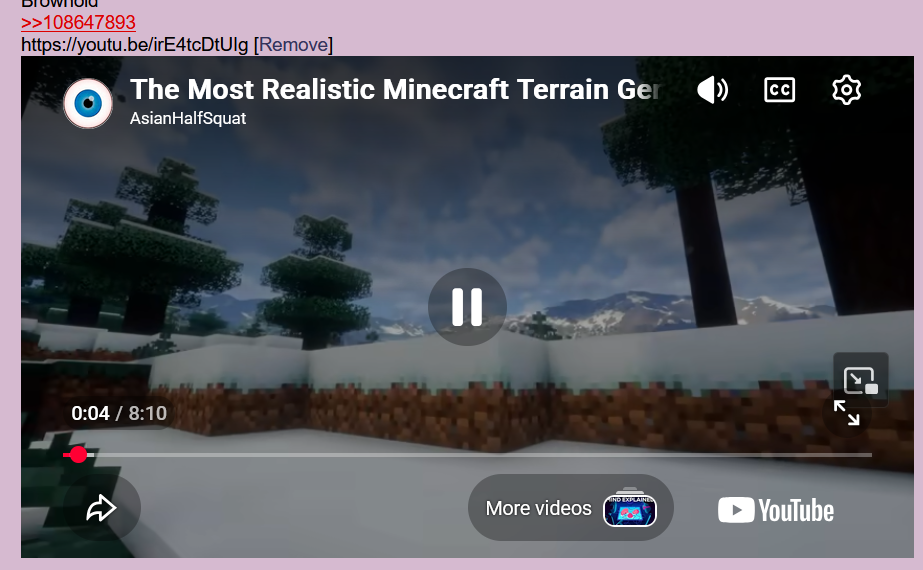The image size is (923, 570).
Task: Switch to the miniplayer view icon
Action: pyautogui.click(x=861, y=380)
